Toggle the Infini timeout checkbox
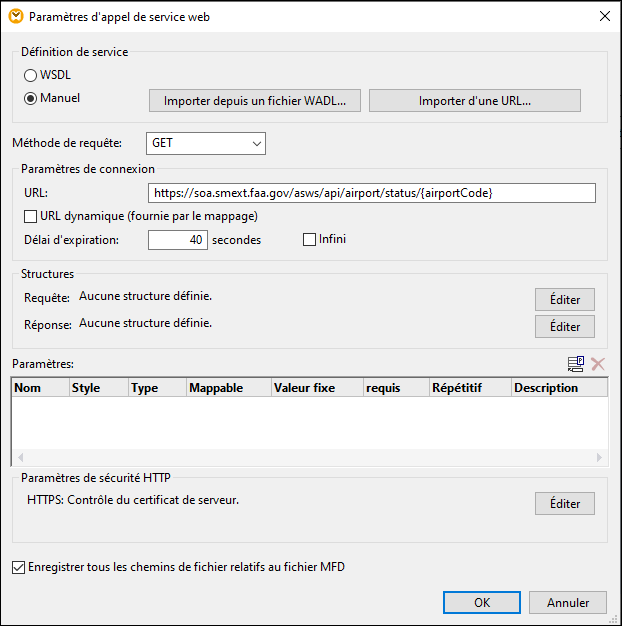622x626 pixels. click(310, 239)
